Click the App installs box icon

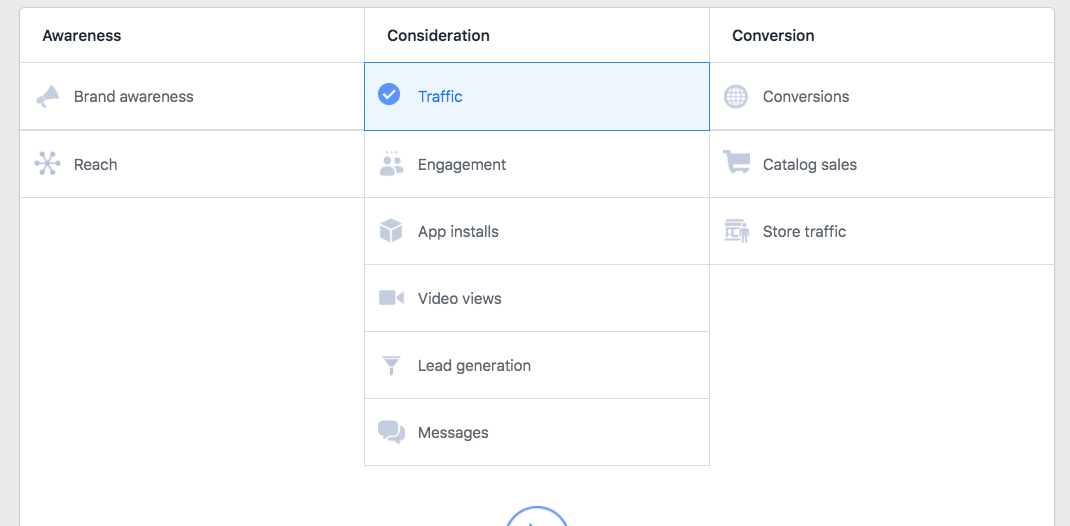pyautogui.click(x=391, y=231)
